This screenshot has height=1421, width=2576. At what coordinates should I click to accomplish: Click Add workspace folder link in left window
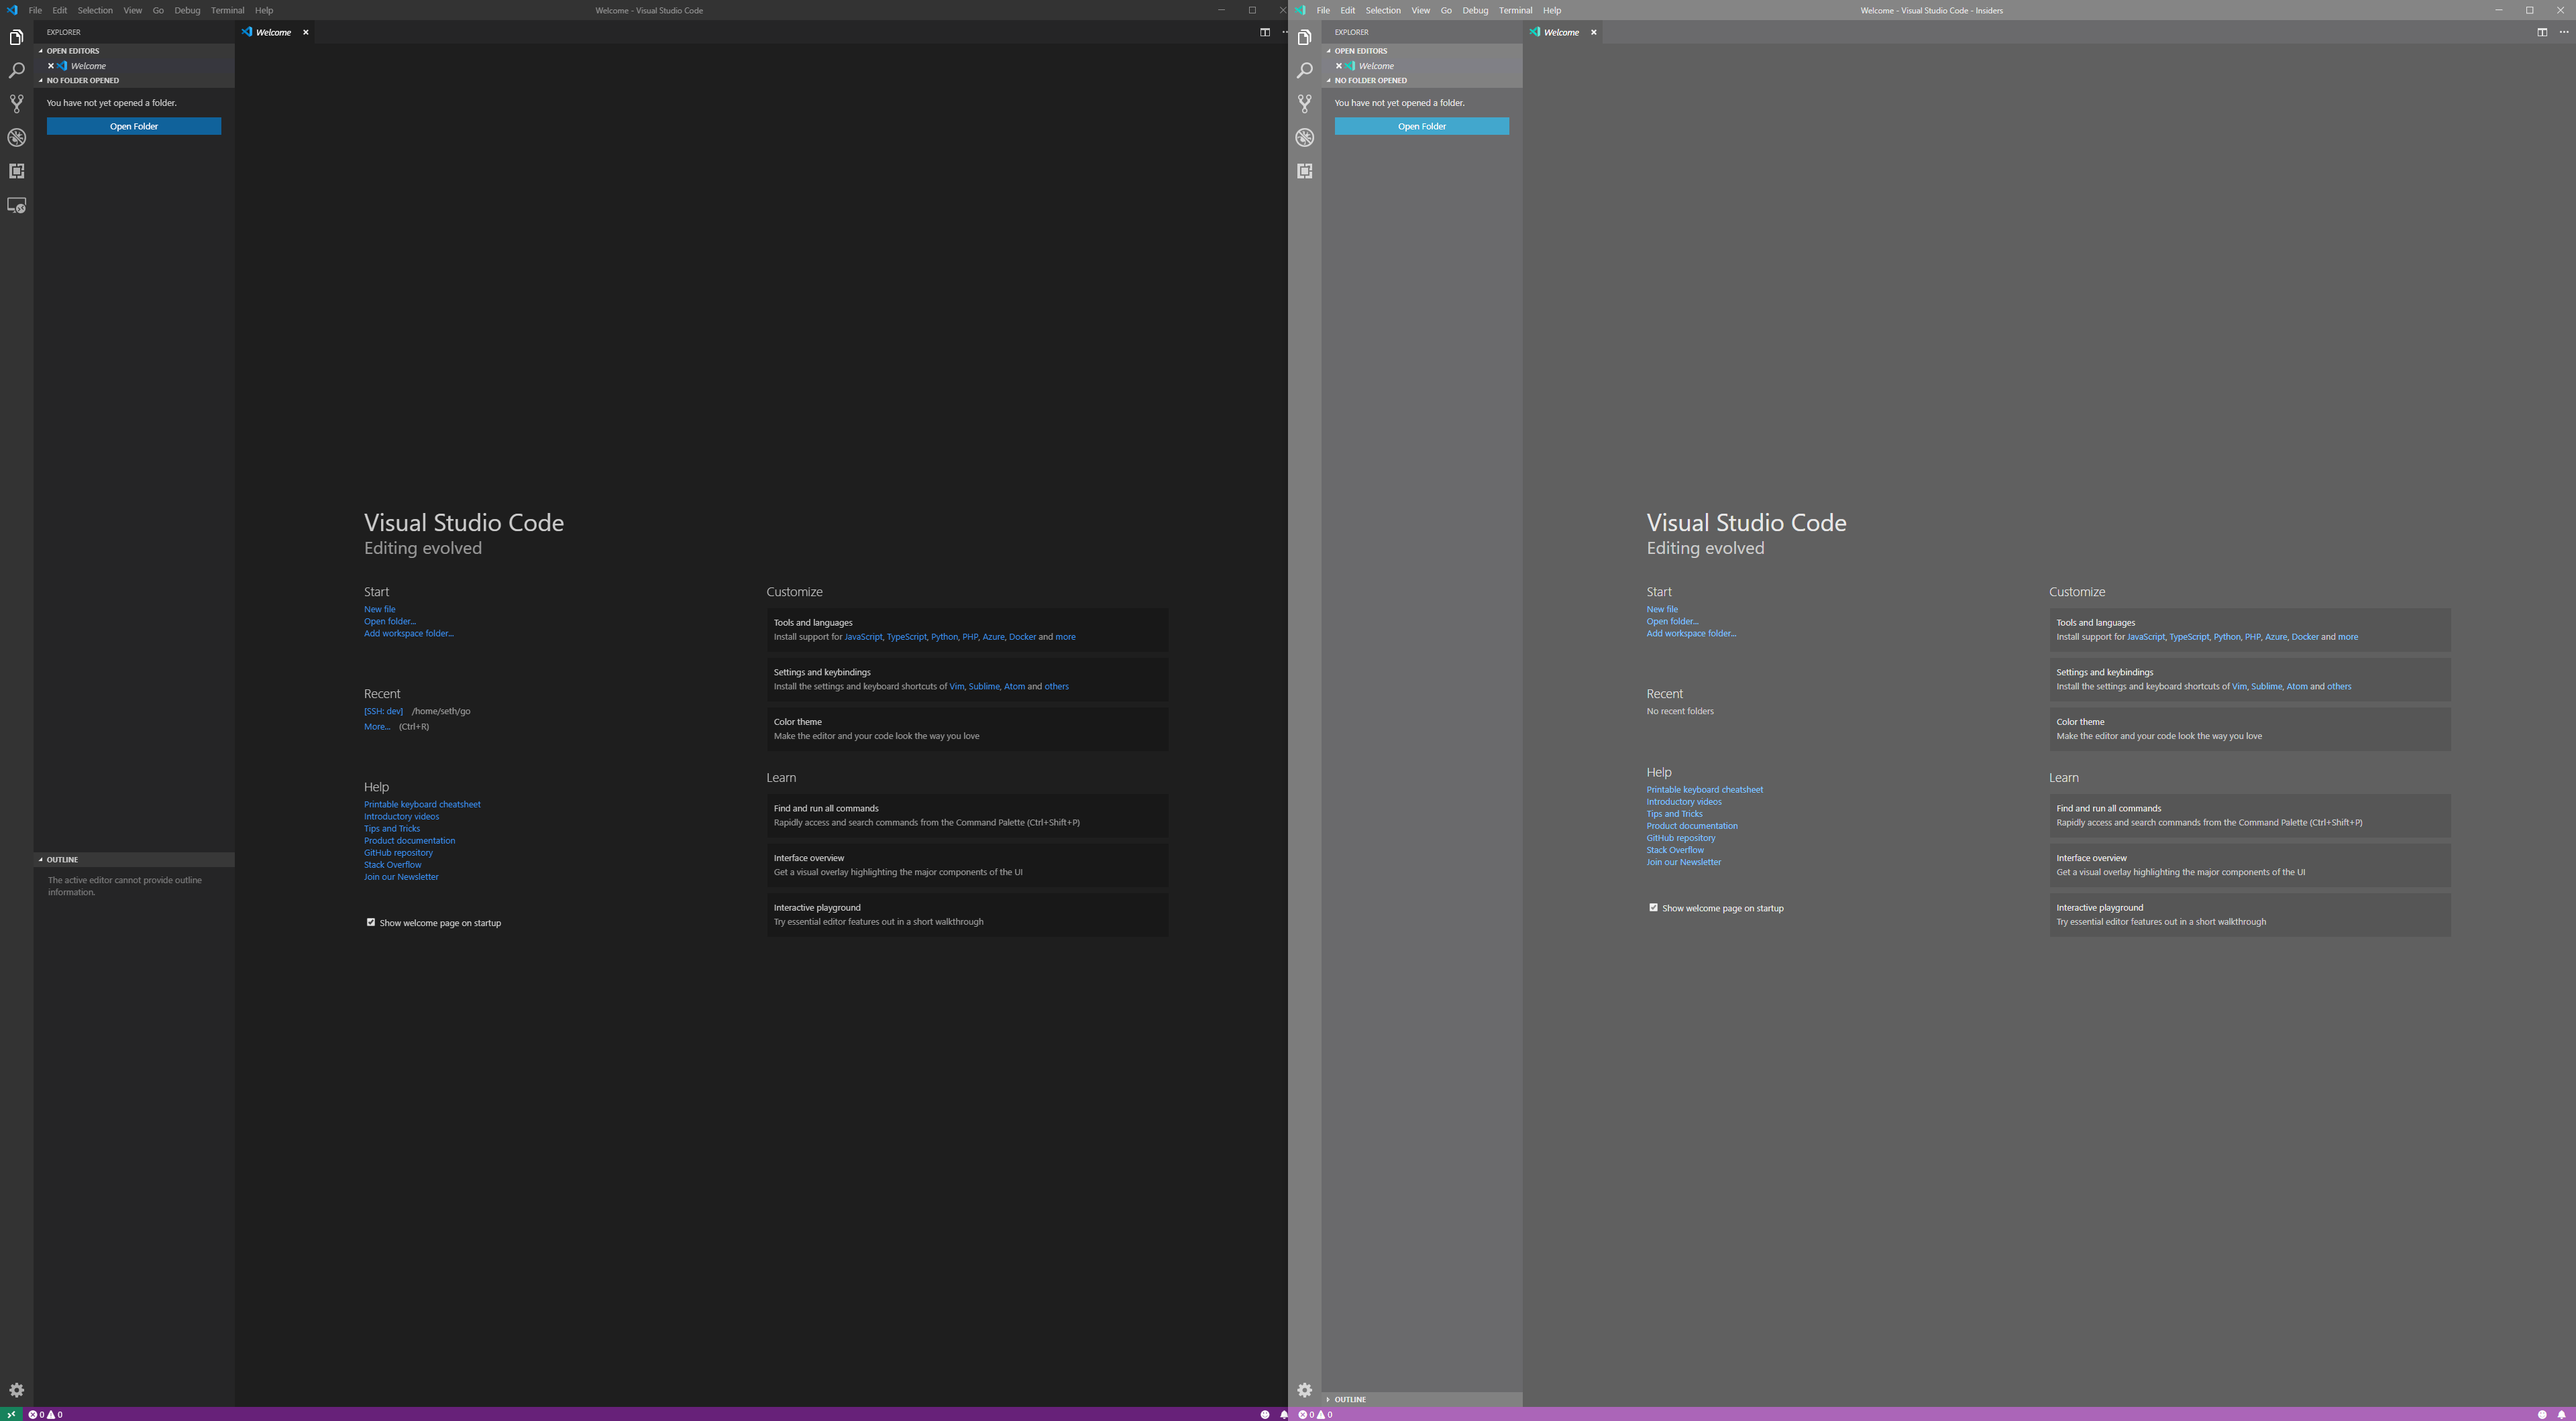408,633
